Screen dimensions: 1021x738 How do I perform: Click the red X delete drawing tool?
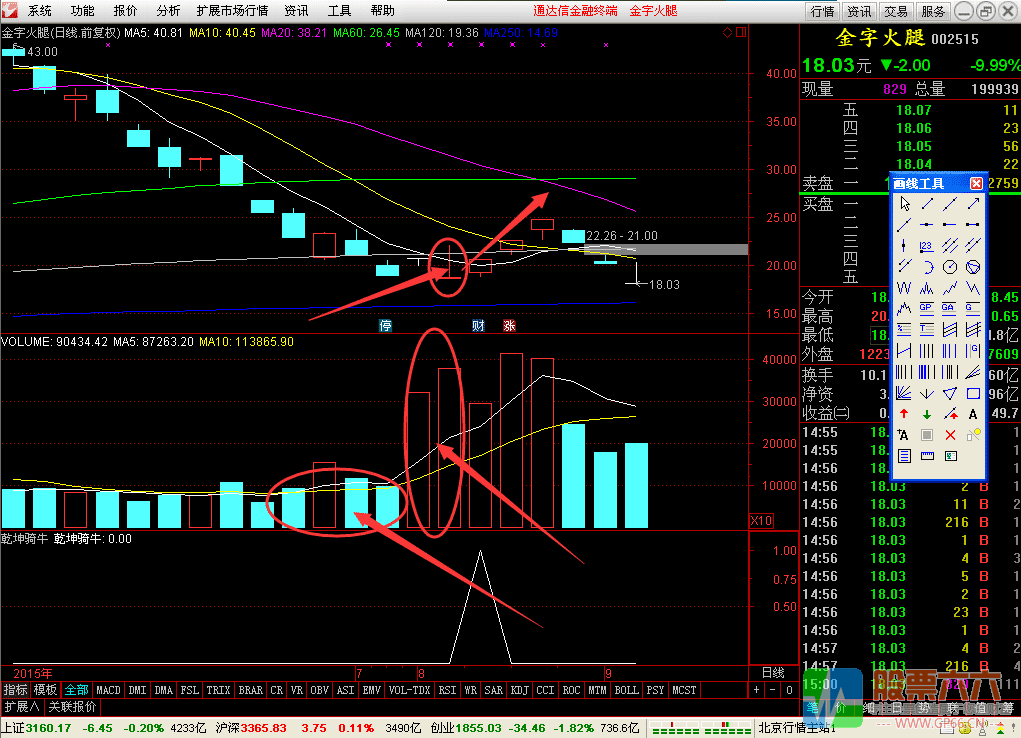pyautogui.click(x=950, y=434)
